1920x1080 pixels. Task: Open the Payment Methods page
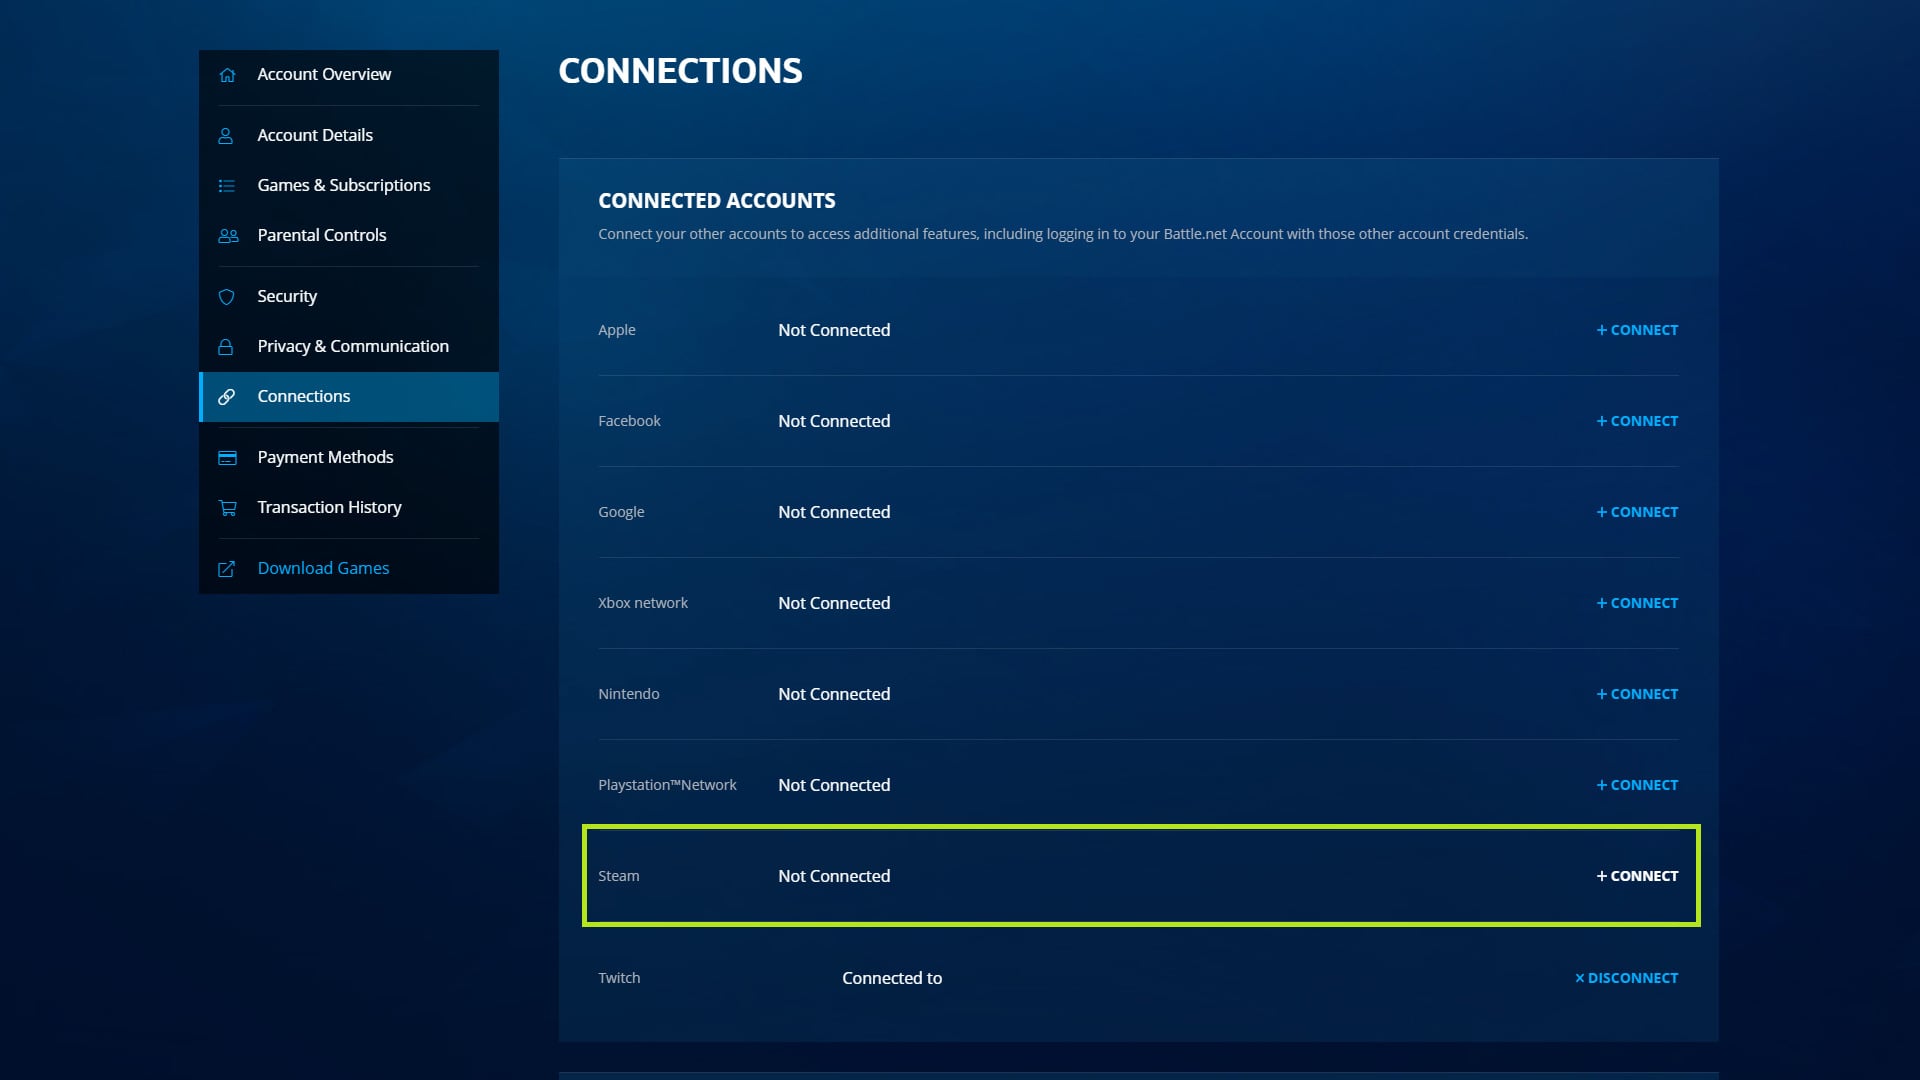(325, 457)
